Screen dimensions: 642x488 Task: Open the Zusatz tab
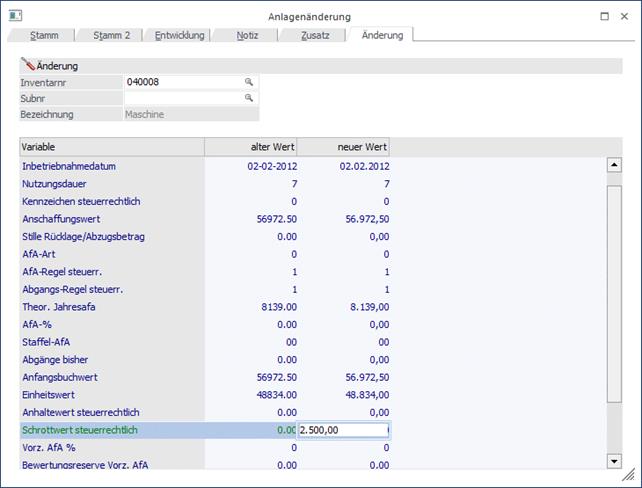[x=315, y=35]
